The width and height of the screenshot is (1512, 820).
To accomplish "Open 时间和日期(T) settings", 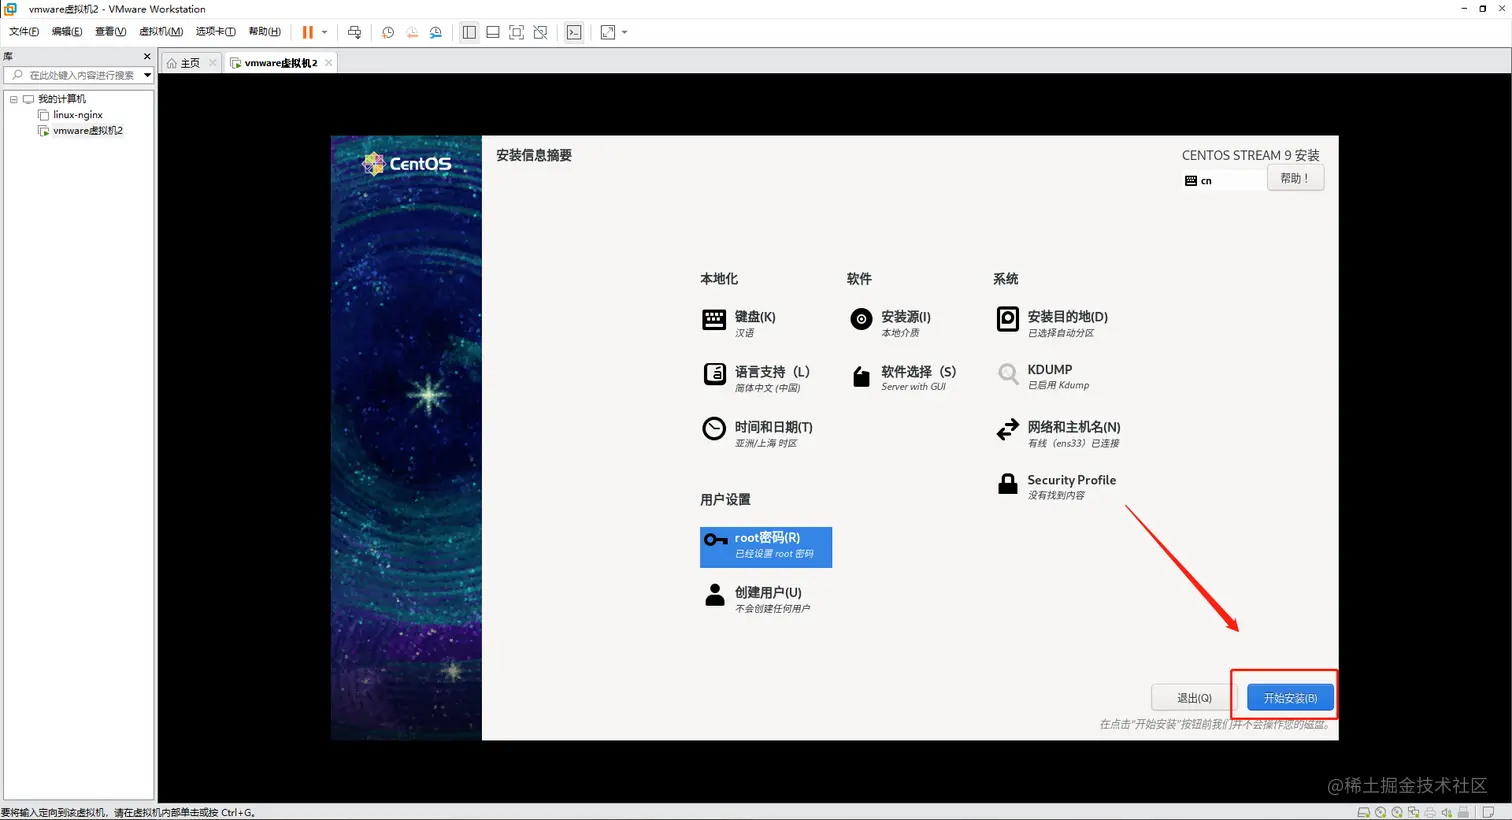I will pos(758,432).
